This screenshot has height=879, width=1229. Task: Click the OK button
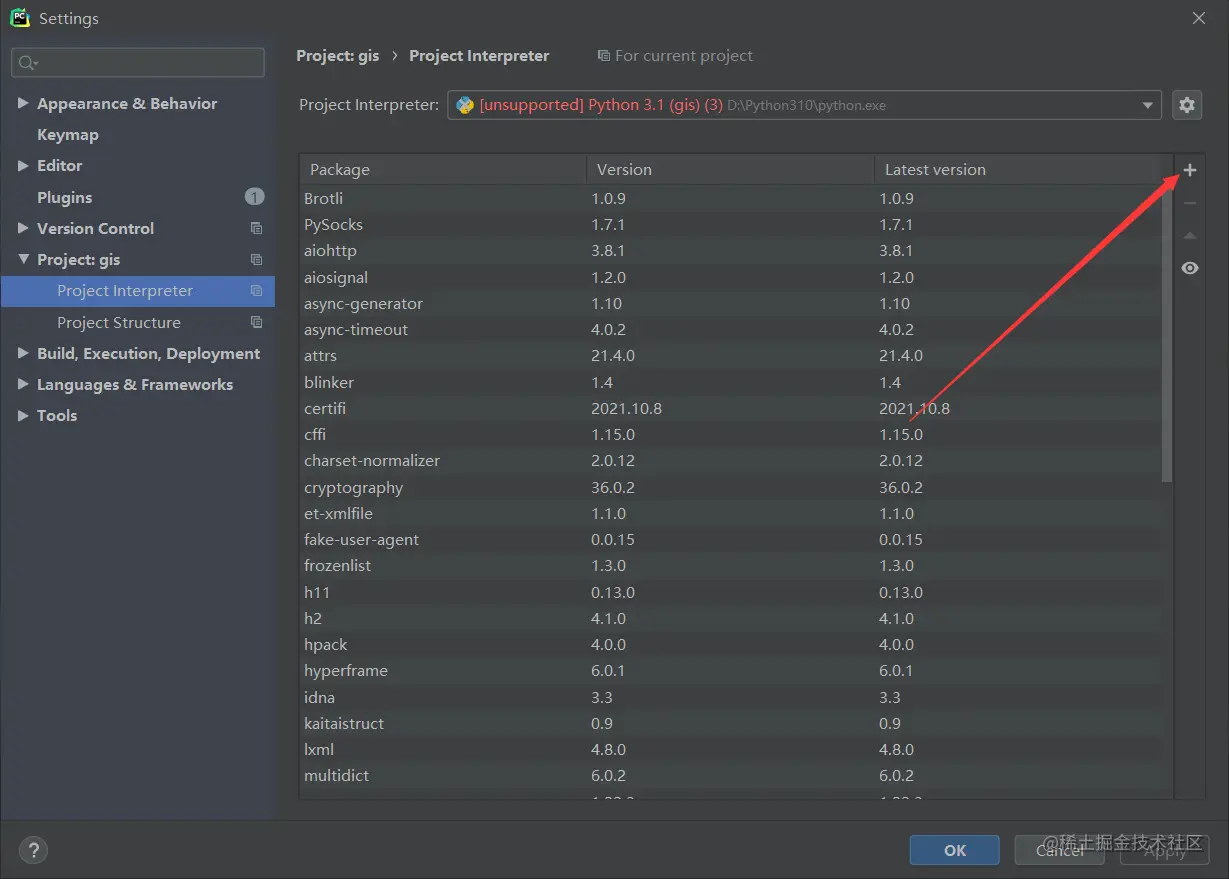[x=954, y=850]
